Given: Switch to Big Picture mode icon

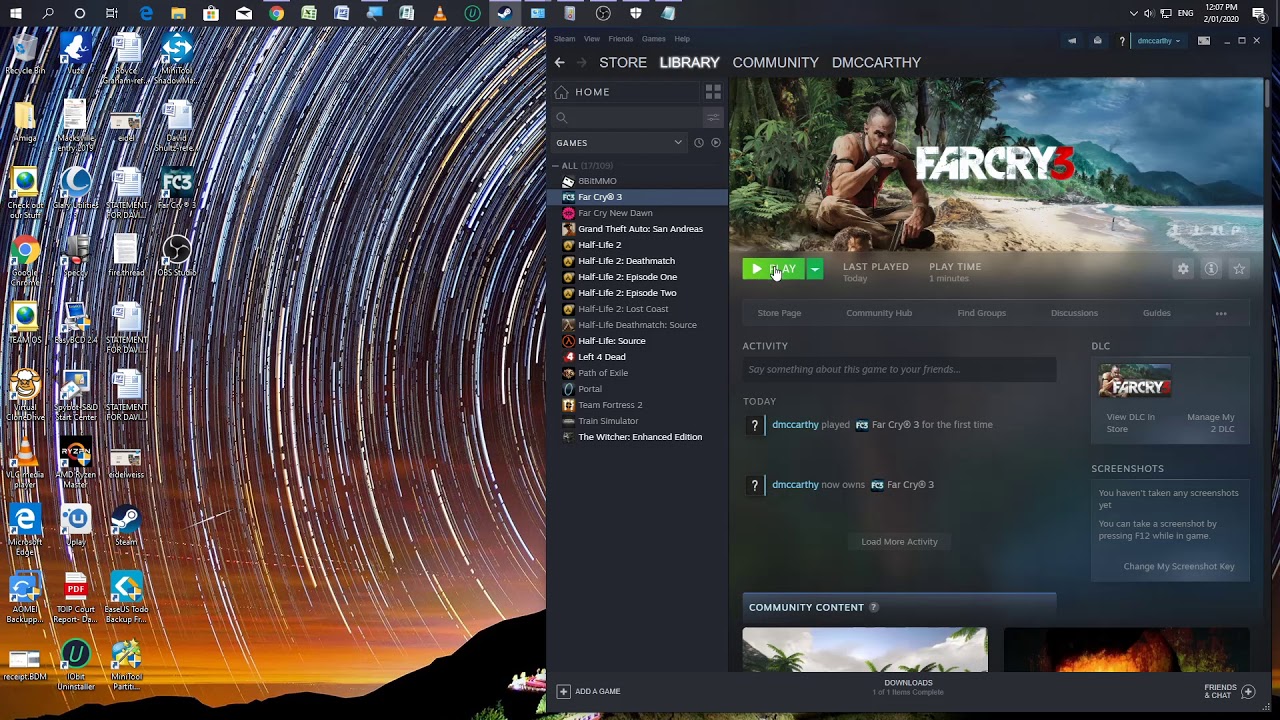Looking at the screenshot, I should 1204,41.
